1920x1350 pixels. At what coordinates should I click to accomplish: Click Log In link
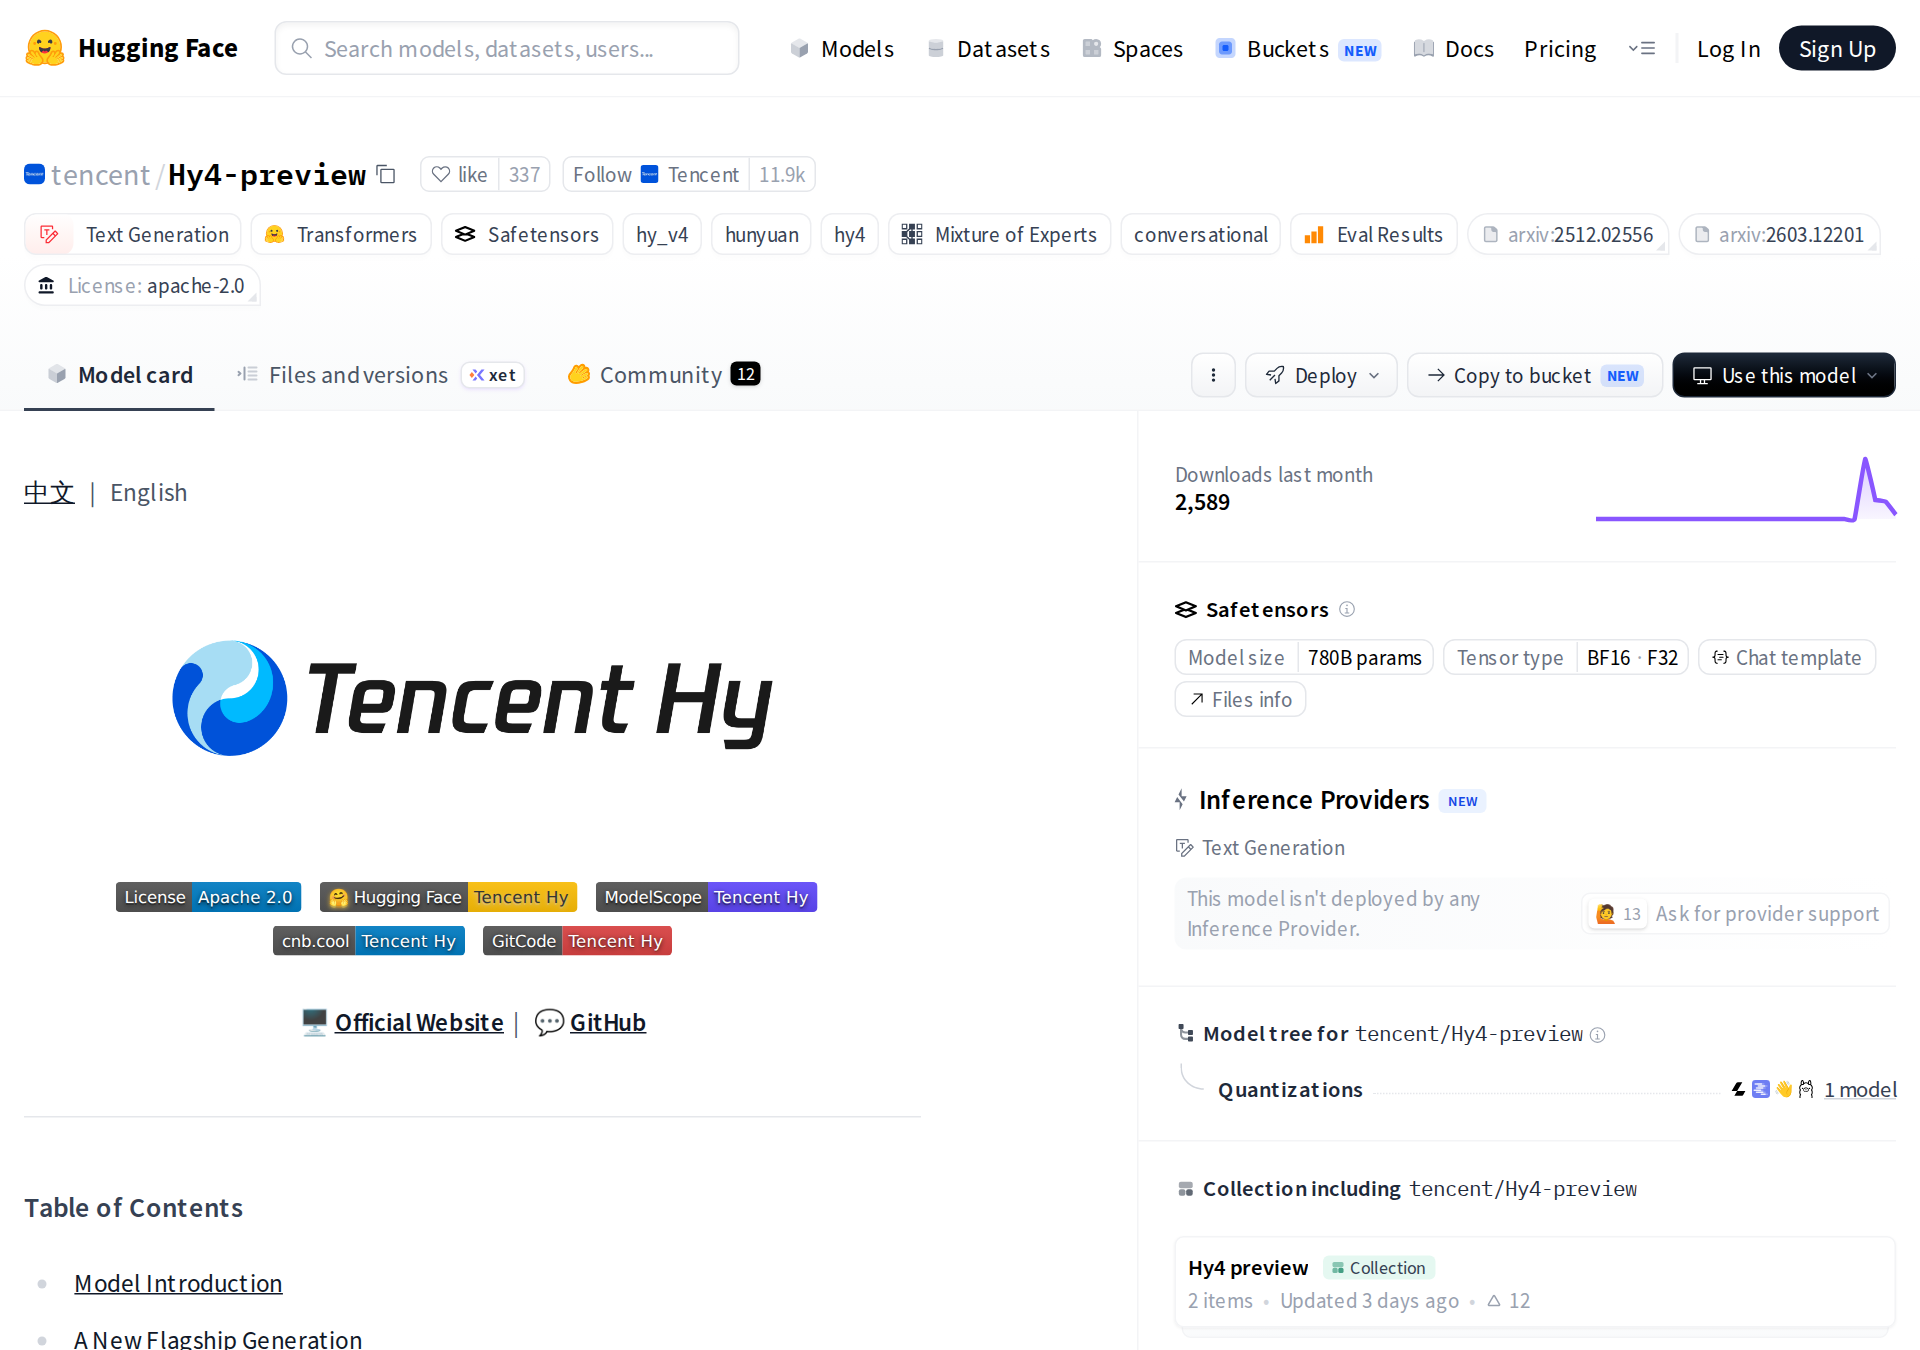1728,49
